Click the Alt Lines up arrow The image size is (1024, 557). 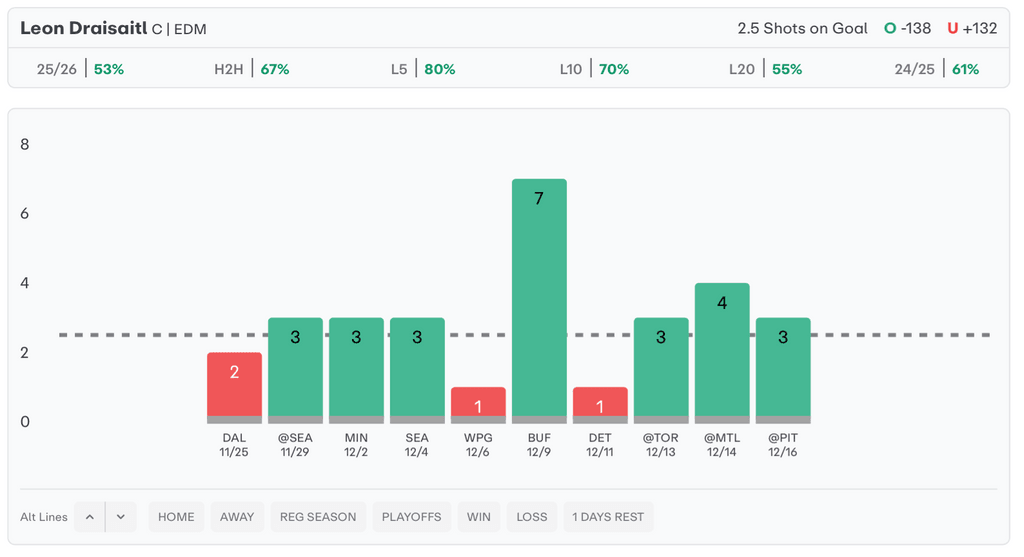[x=90, y=517]
